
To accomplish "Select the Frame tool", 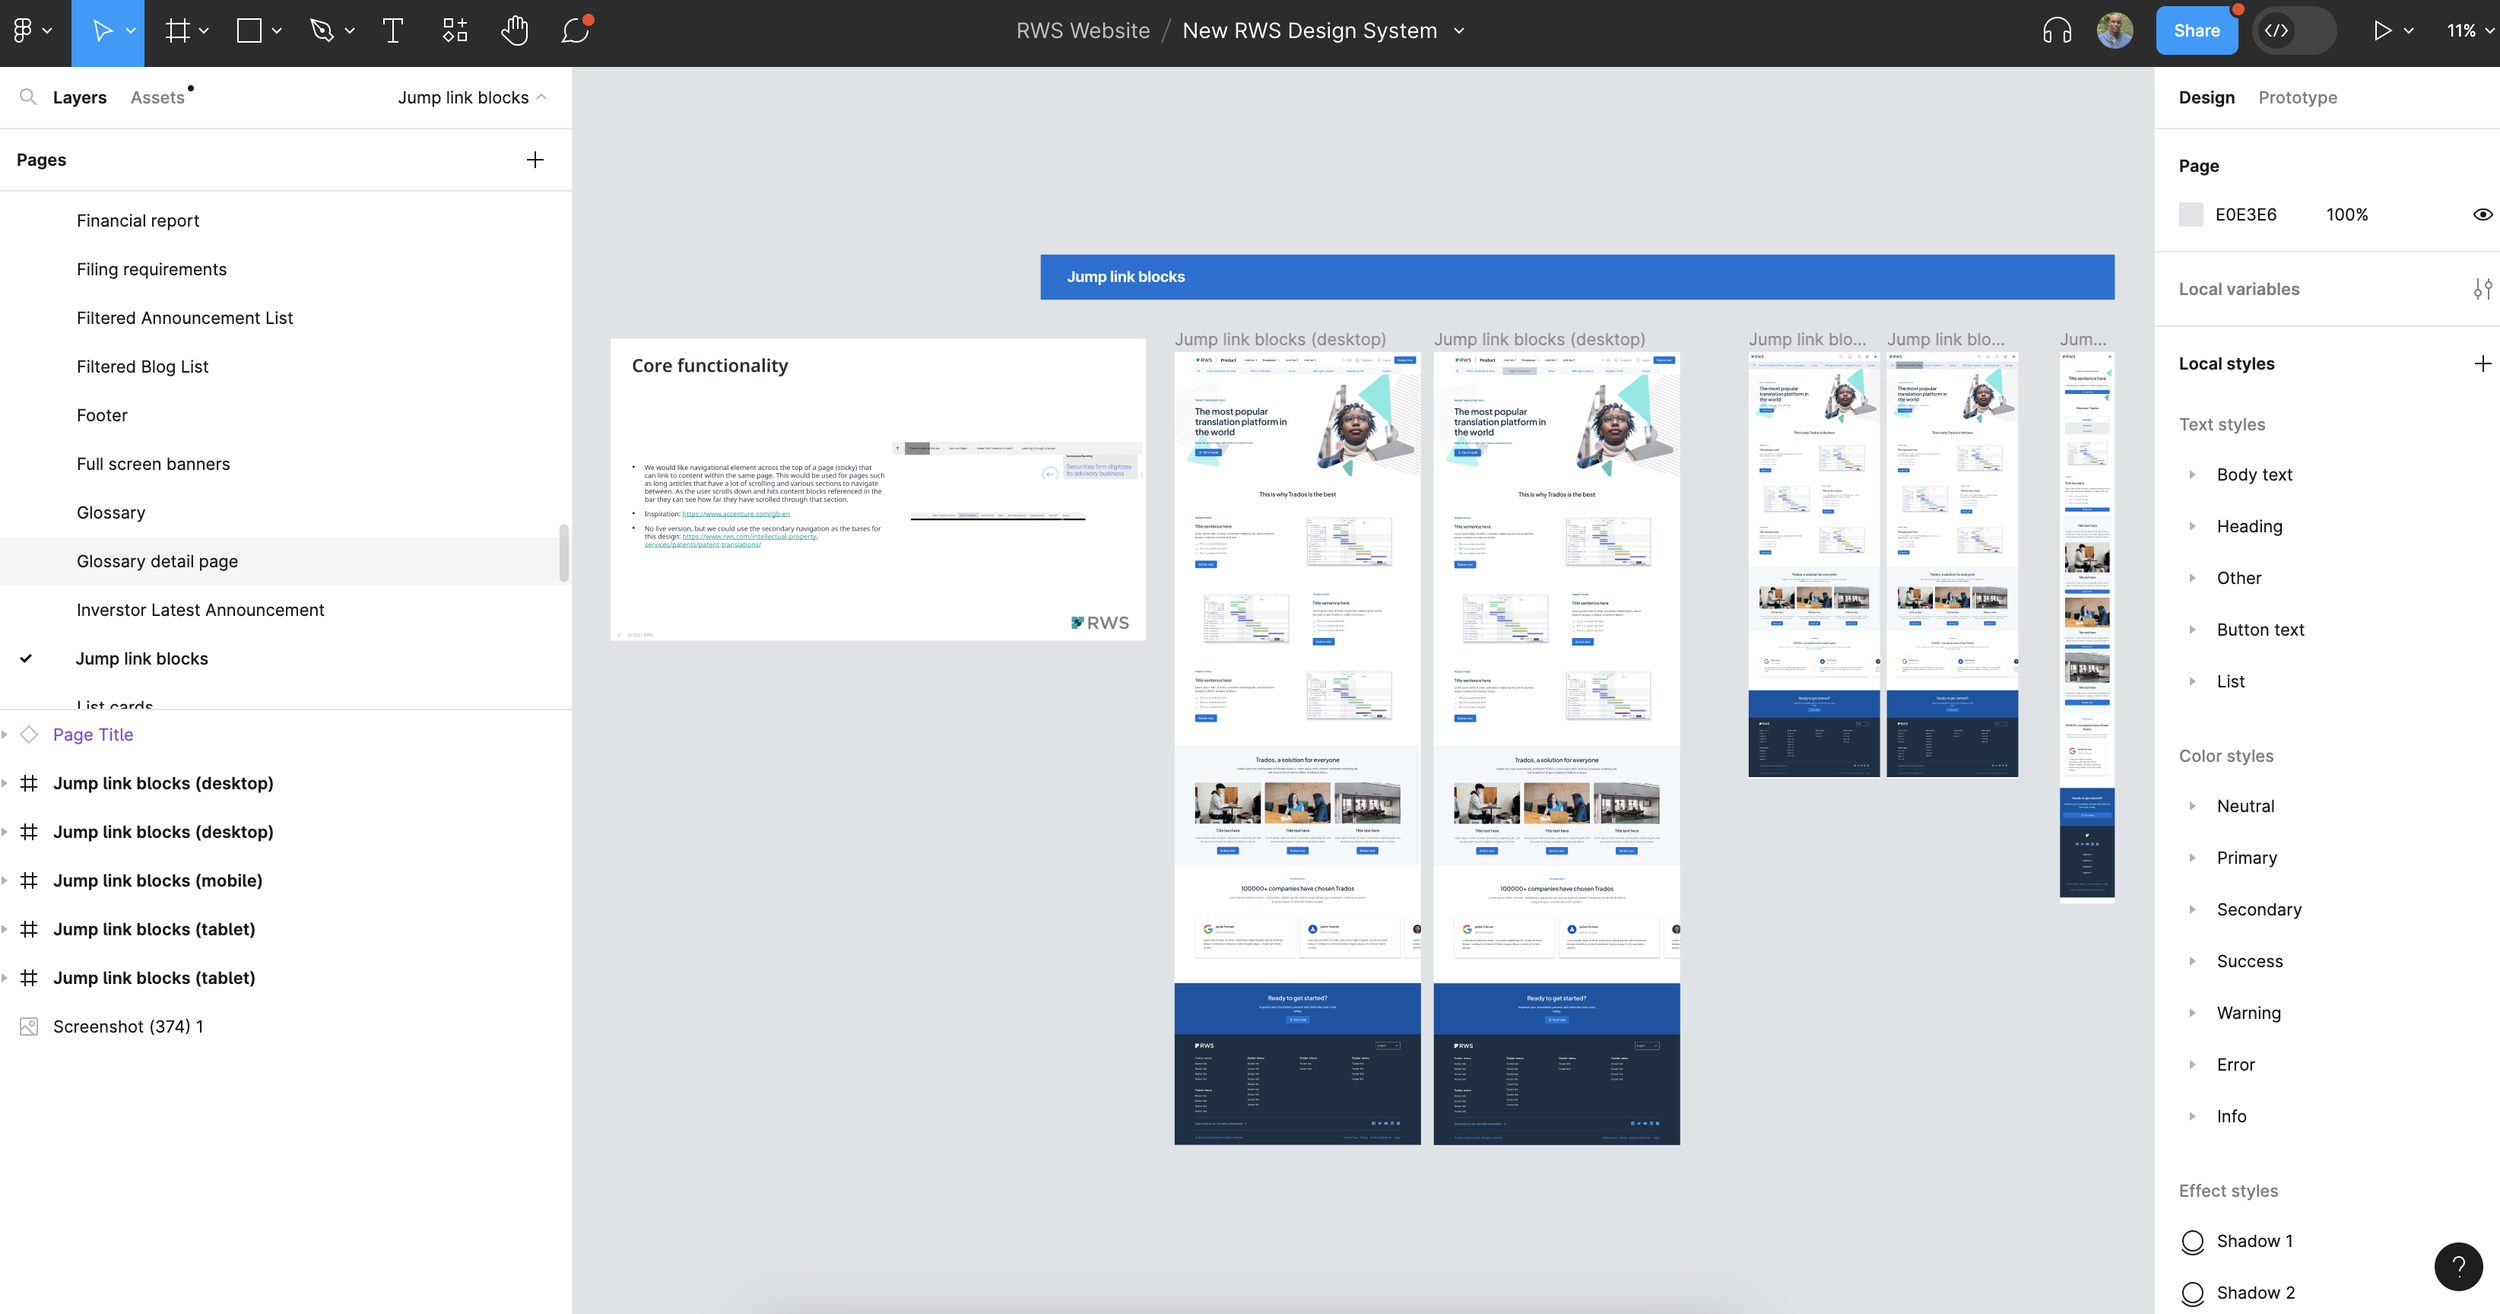I will [177, 31].
